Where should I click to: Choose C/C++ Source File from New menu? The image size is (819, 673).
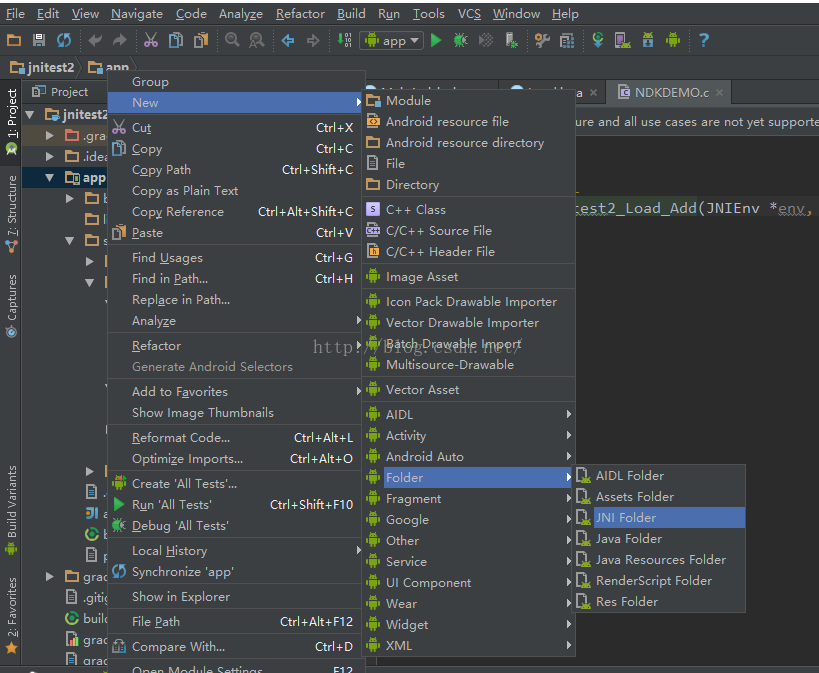pos(438,230)
